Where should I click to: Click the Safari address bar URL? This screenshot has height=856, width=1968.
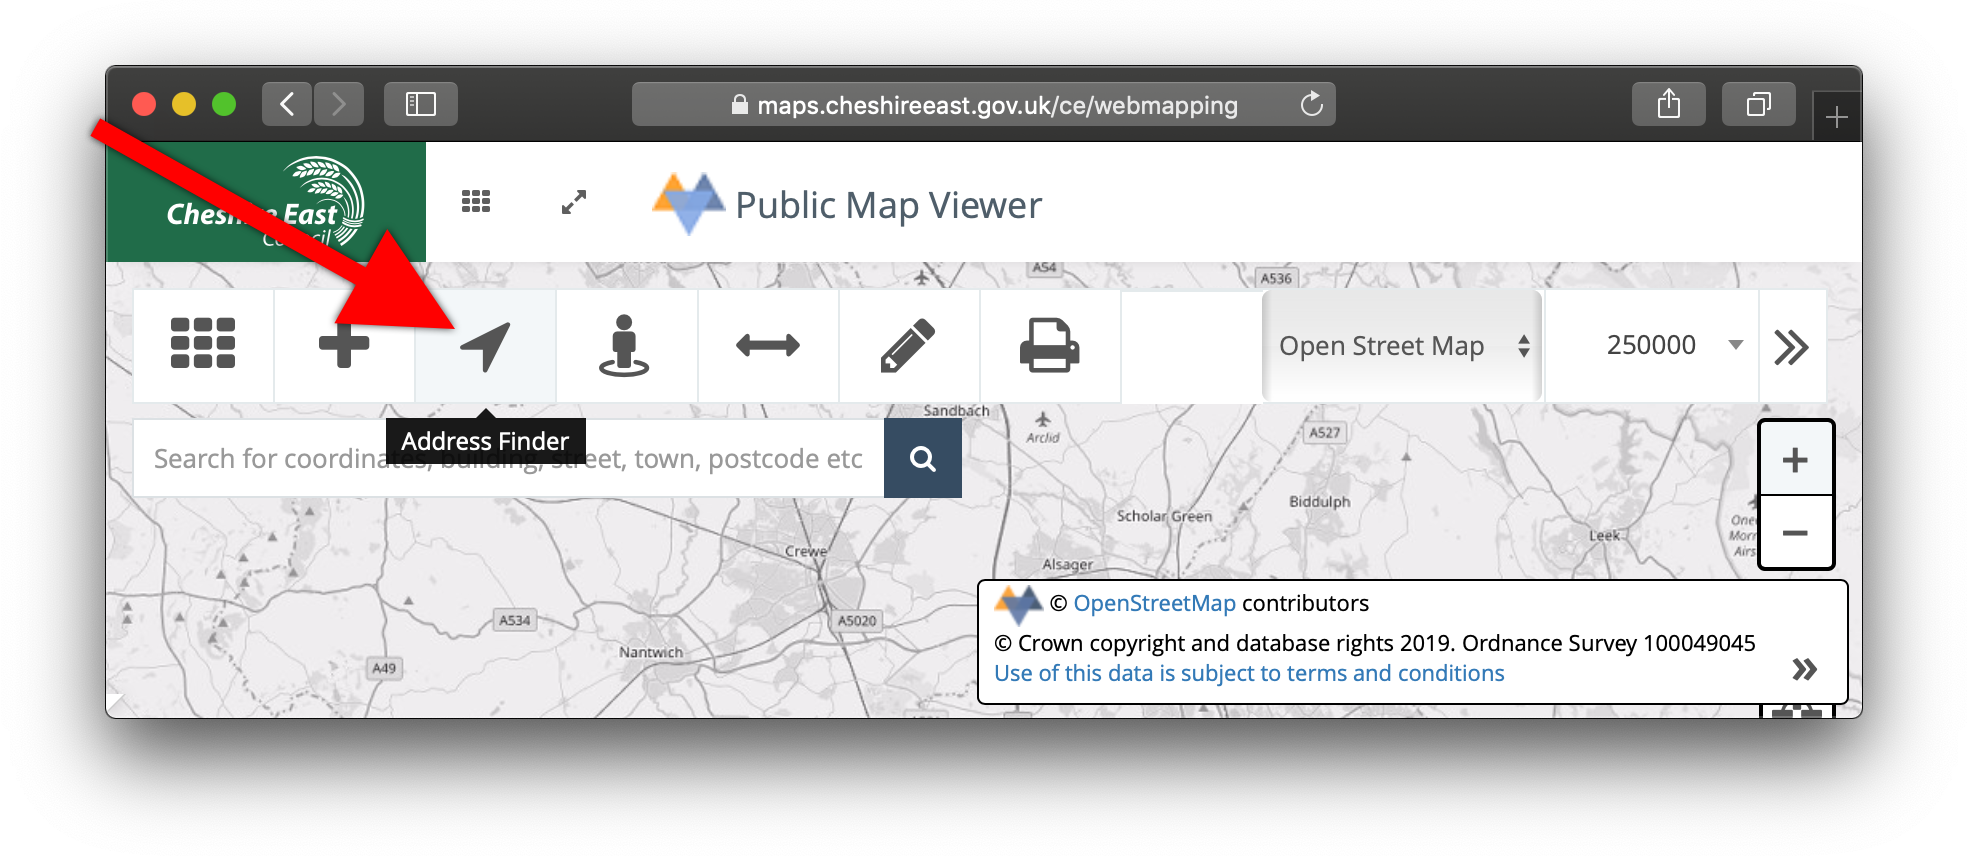point(996,105)
